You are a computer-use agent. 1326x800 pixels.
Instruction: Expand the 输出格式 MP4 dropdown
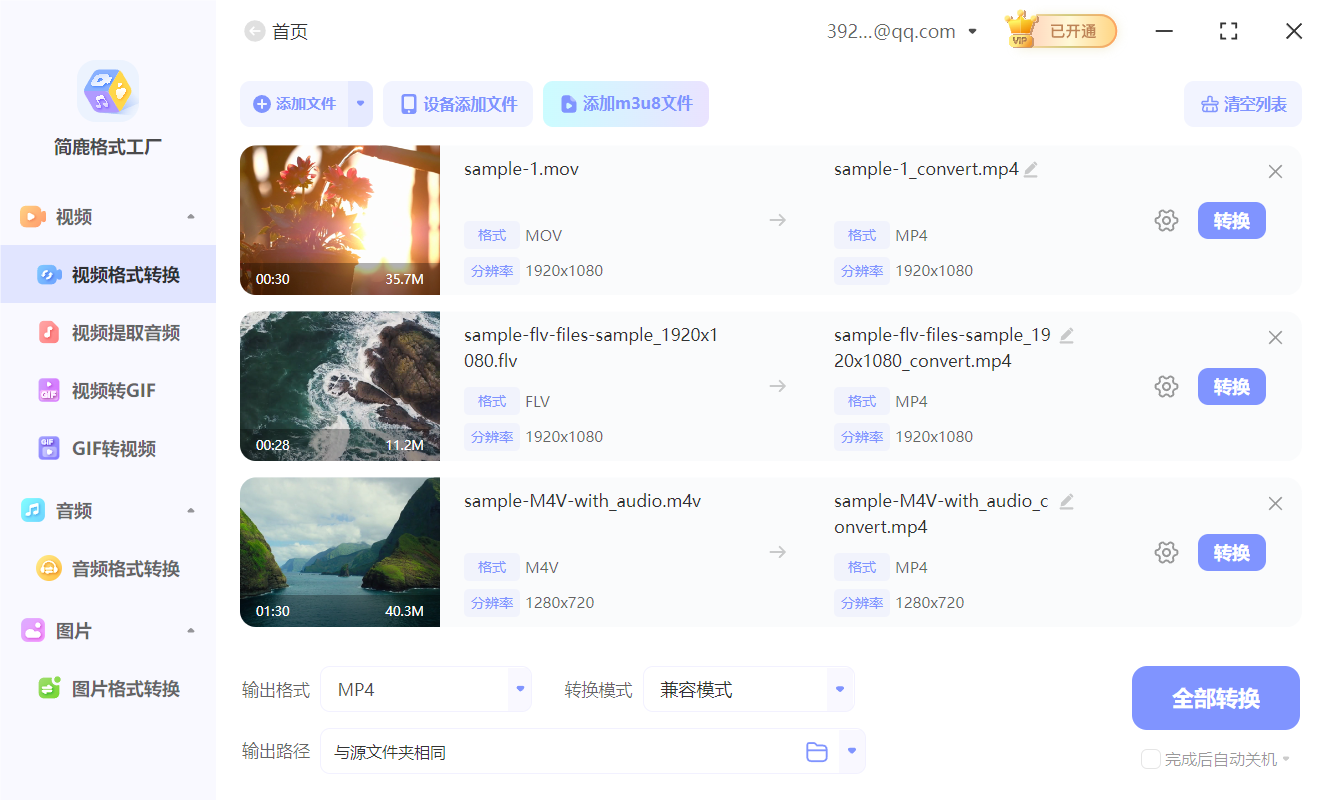(x=519, y=689)
